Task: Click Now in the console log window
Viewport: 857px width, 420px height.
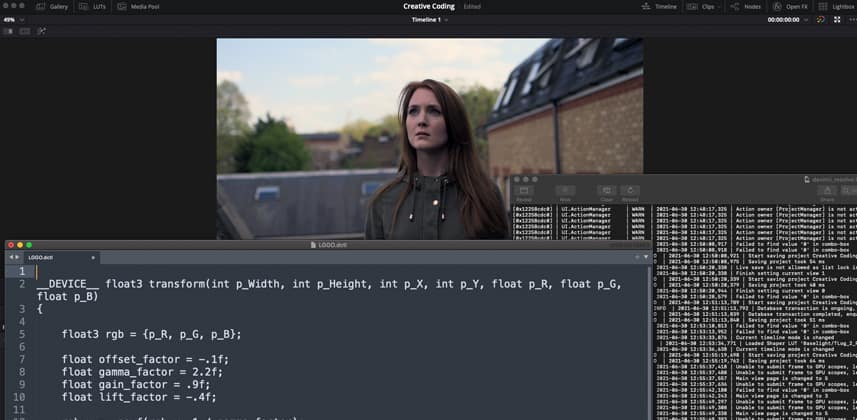Action: click(x=566, y=193)
